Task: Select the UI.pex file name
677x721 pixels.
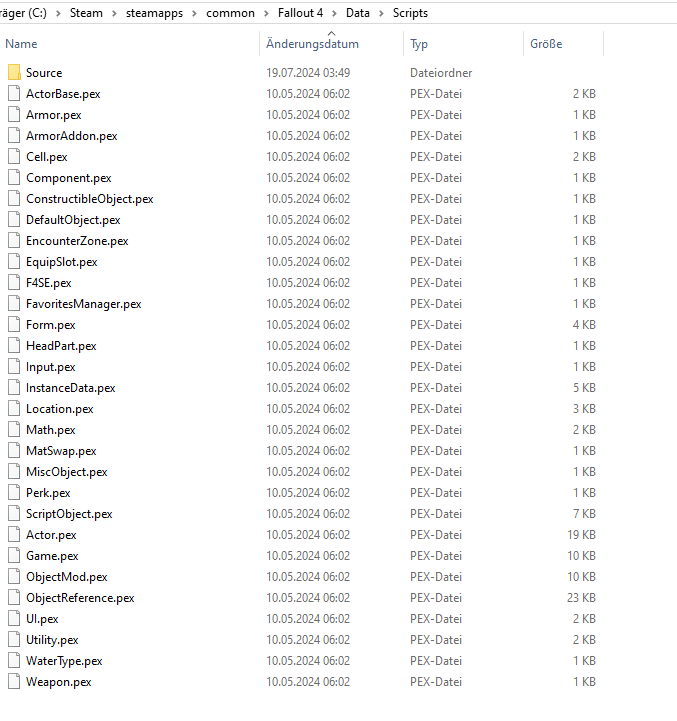Action: (x=42, y=619)
